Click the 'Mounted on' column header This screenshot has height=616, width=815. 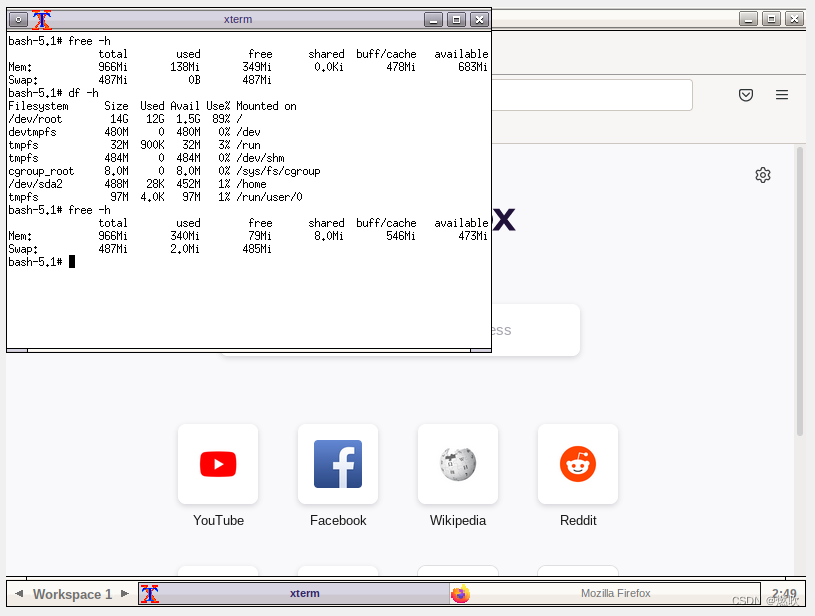coord(266,106)
